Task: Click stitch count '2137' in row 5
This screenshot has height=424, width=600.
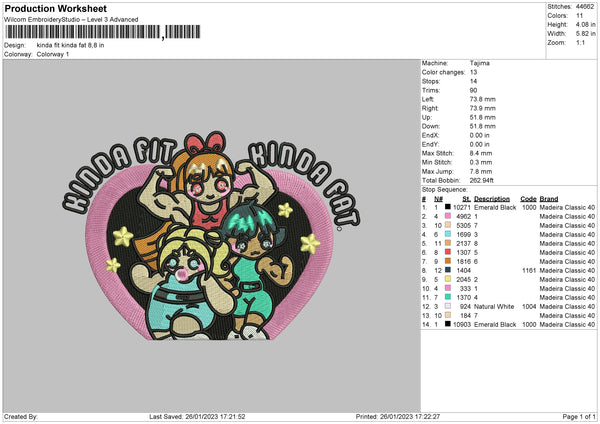Action: click(x=463, y=243)
